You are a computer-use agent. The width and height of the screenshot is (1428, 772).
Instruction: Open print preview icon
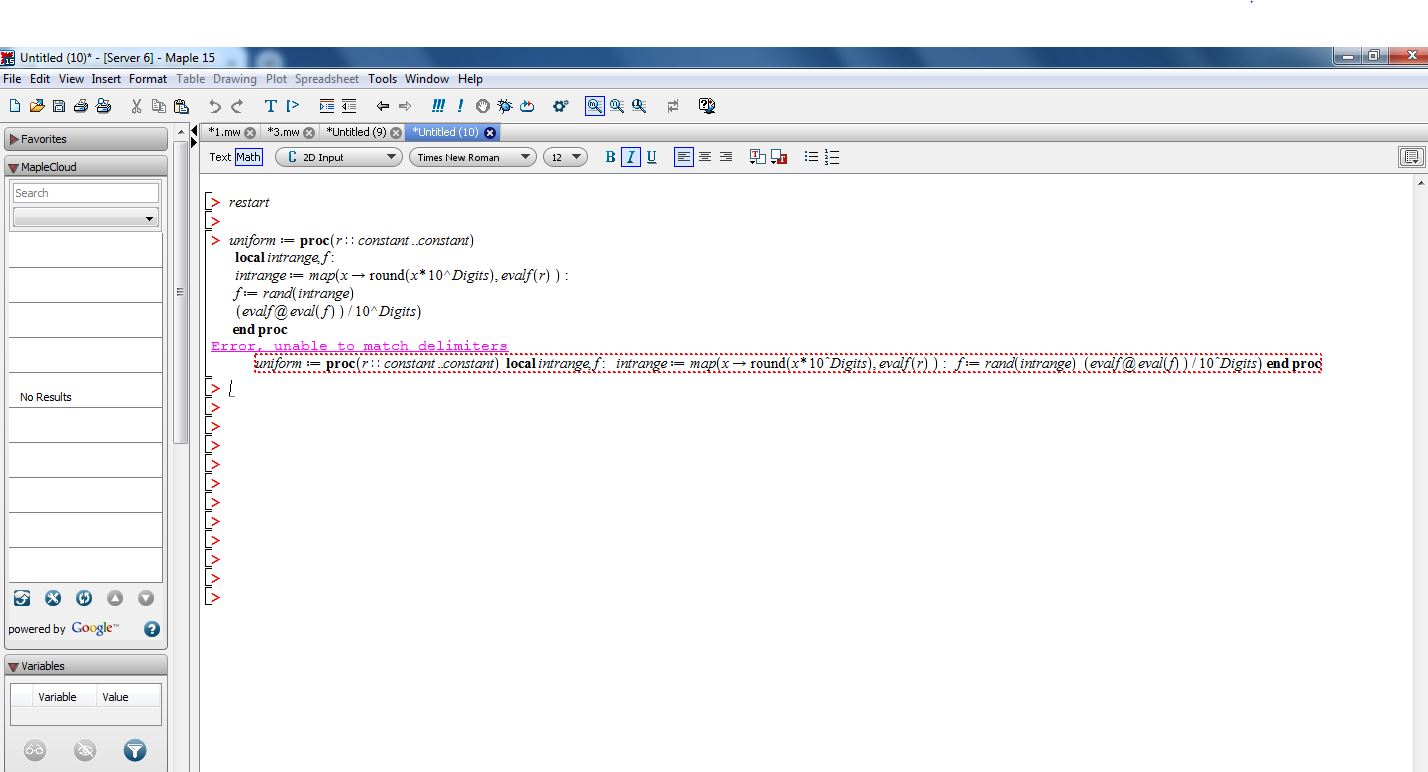coord(103,106)
